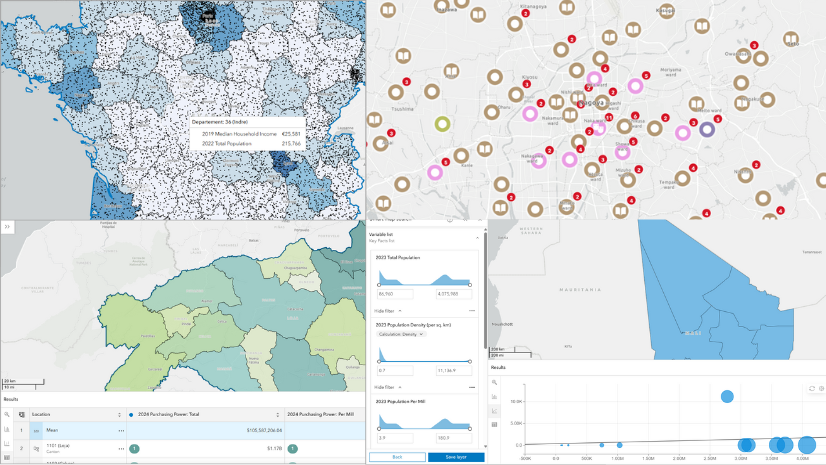Screen dimensions: 826x465
Task: Edit Population Per Mill maximum field 180.9
Action: click(454, 438)
